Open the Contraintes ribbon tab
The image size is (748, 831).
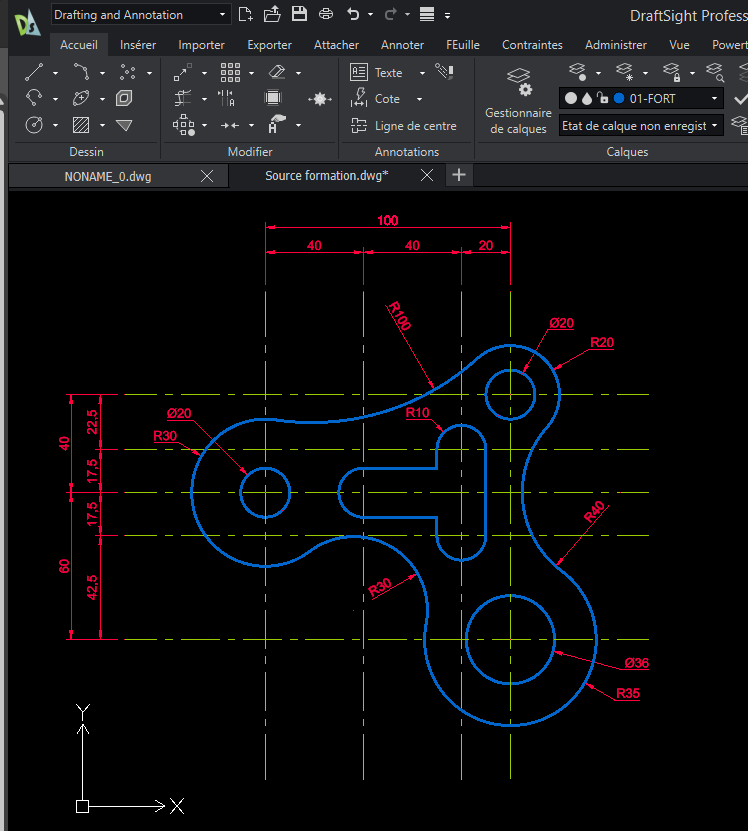pyautogui.click(x=532, y=45)
